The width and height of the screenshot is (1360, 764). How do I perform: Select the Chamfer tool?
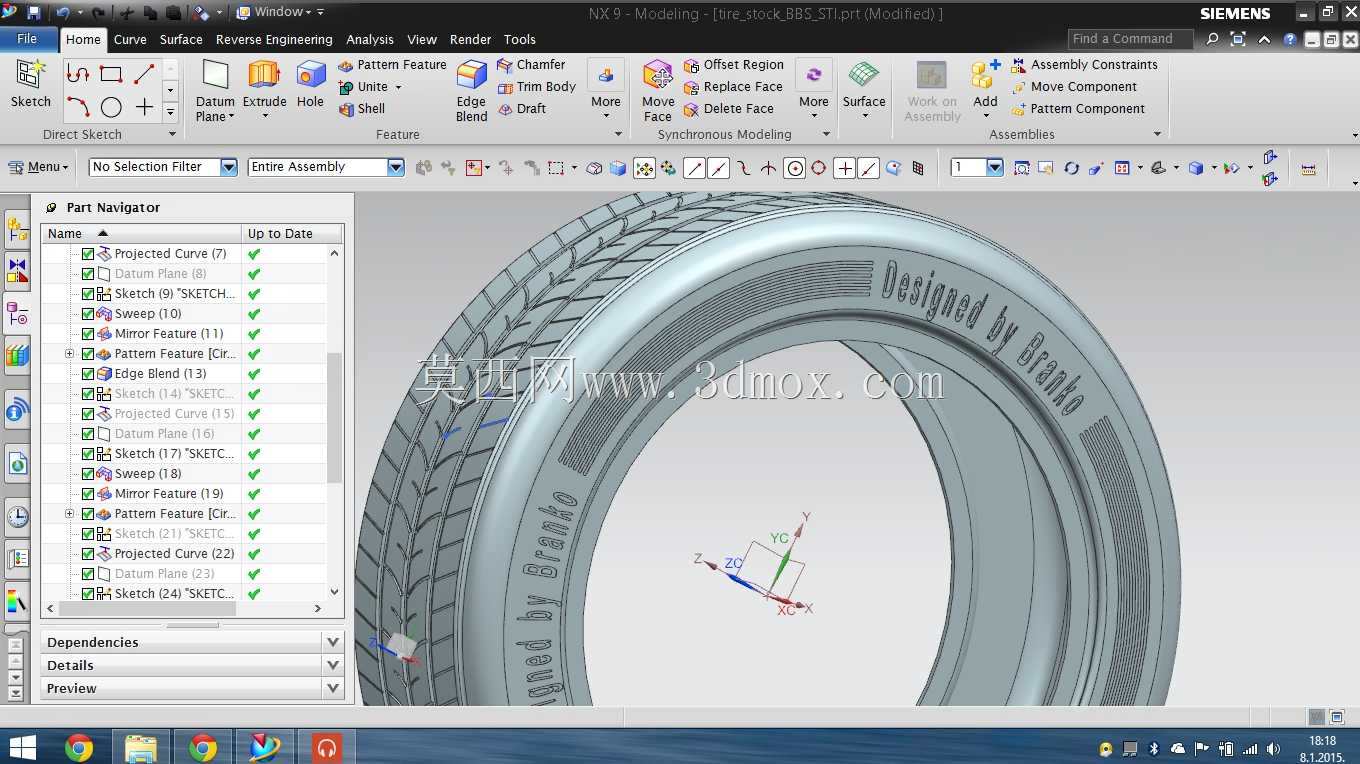point(531,65)
